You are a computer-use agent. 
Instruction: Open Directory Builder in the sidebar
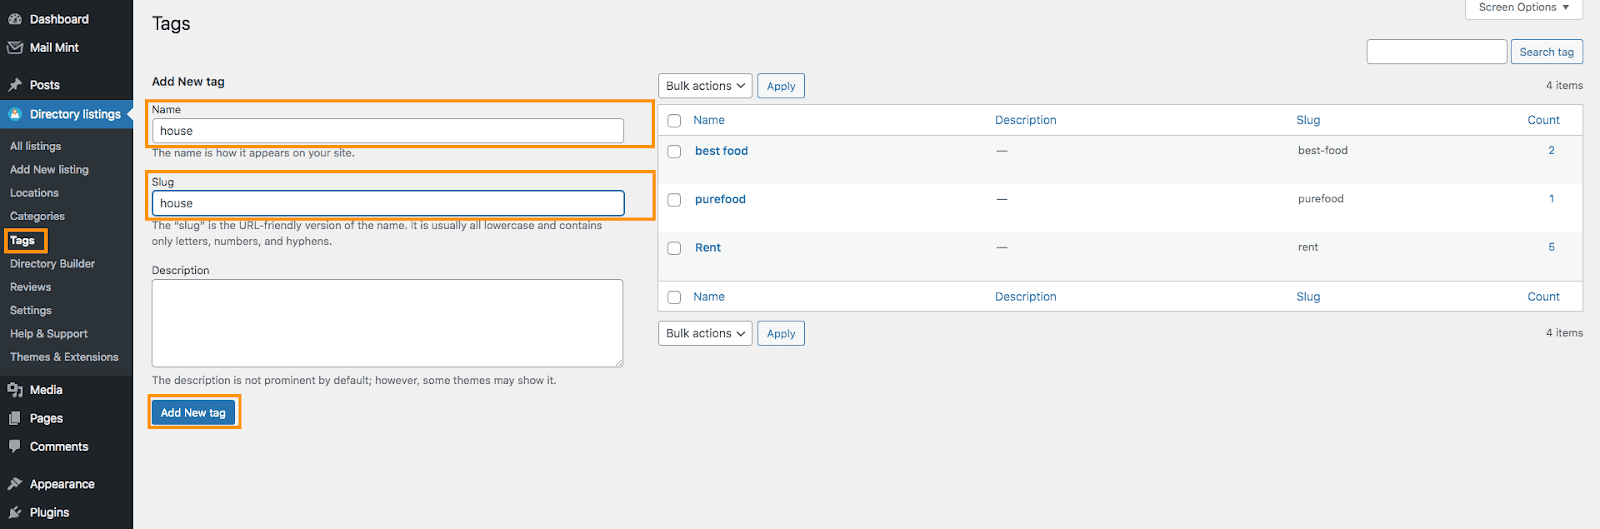tap(52, 264)
